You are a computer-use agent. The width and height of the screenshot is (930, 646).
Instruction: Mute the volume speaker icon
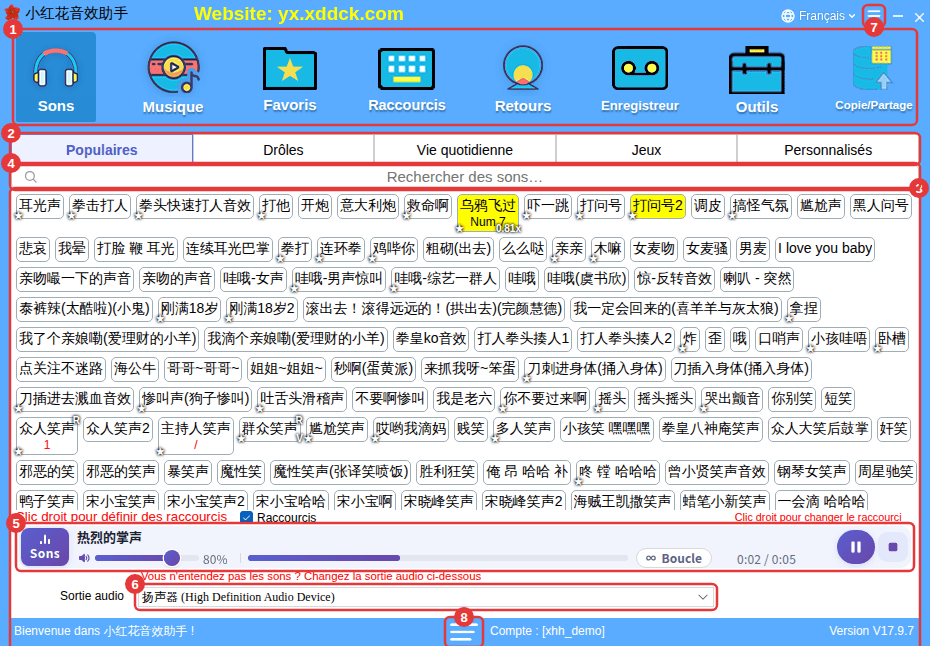tap(84, 558)
